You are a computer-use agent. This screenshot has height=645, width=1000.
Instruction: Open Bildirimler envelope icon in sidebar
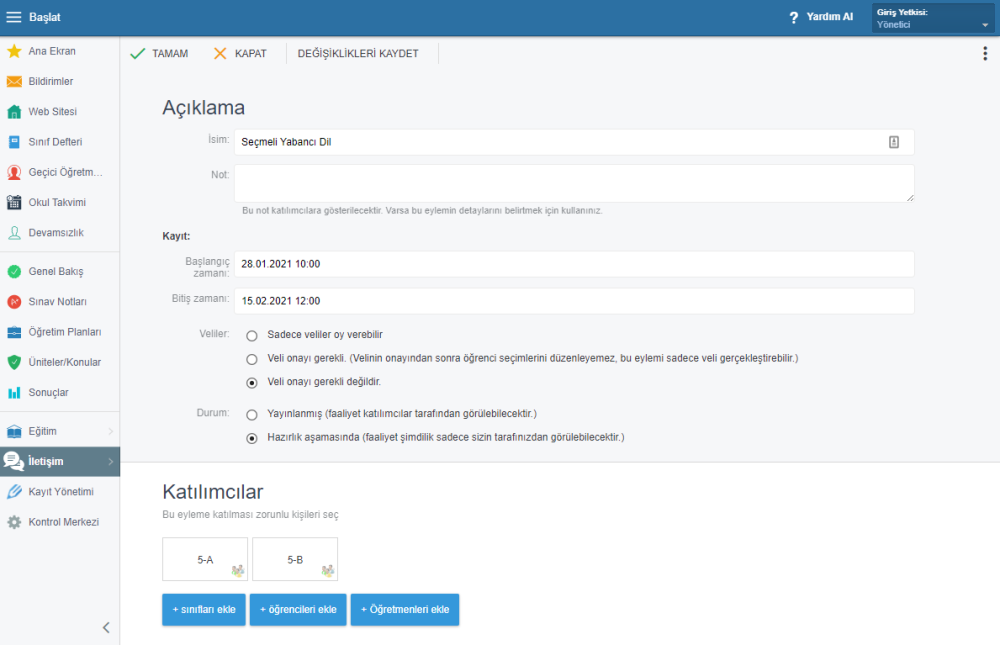pos(14,81)
